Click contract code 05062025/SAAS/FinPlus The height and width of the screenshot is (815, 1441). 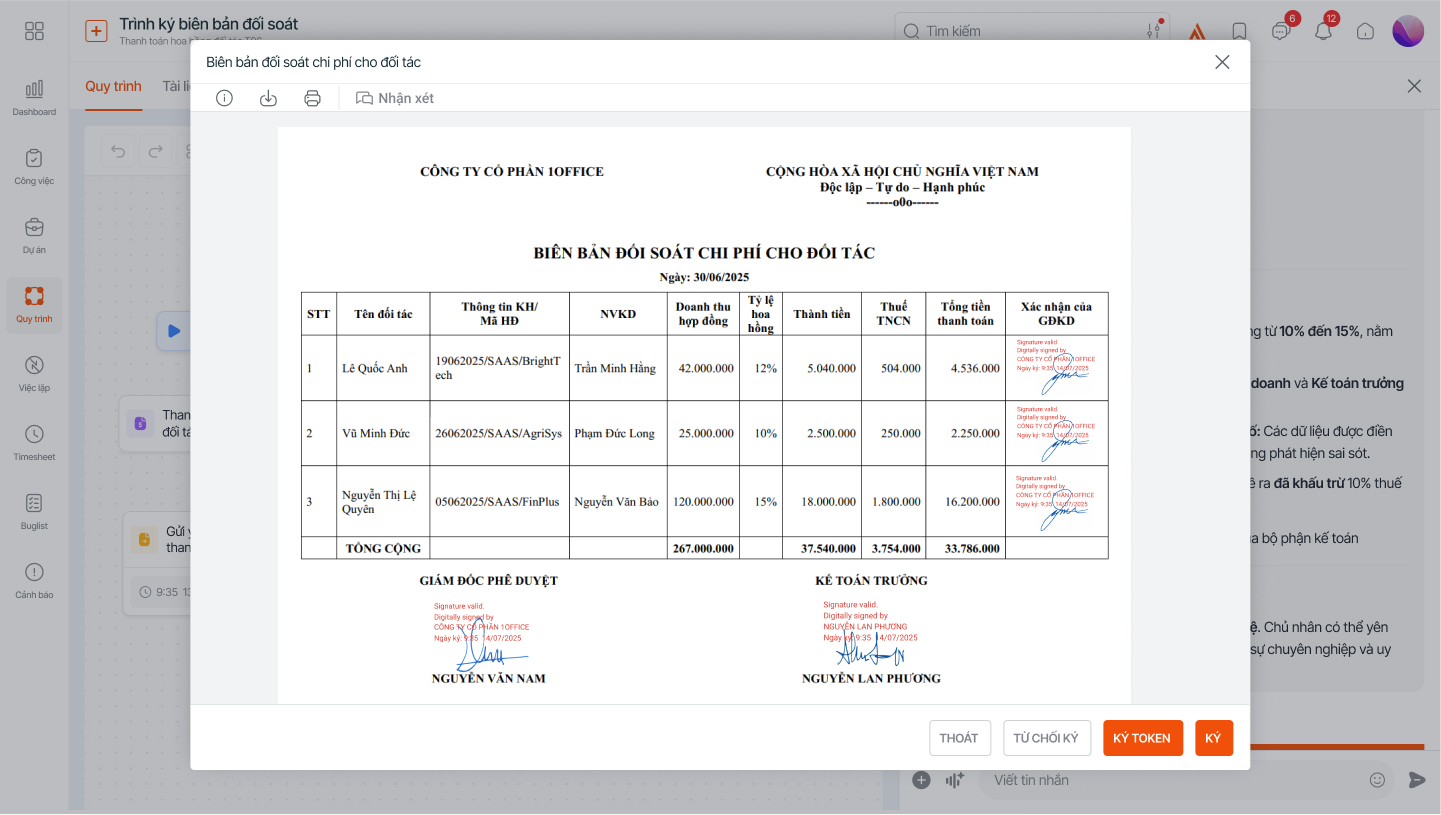tap(499, 502)
